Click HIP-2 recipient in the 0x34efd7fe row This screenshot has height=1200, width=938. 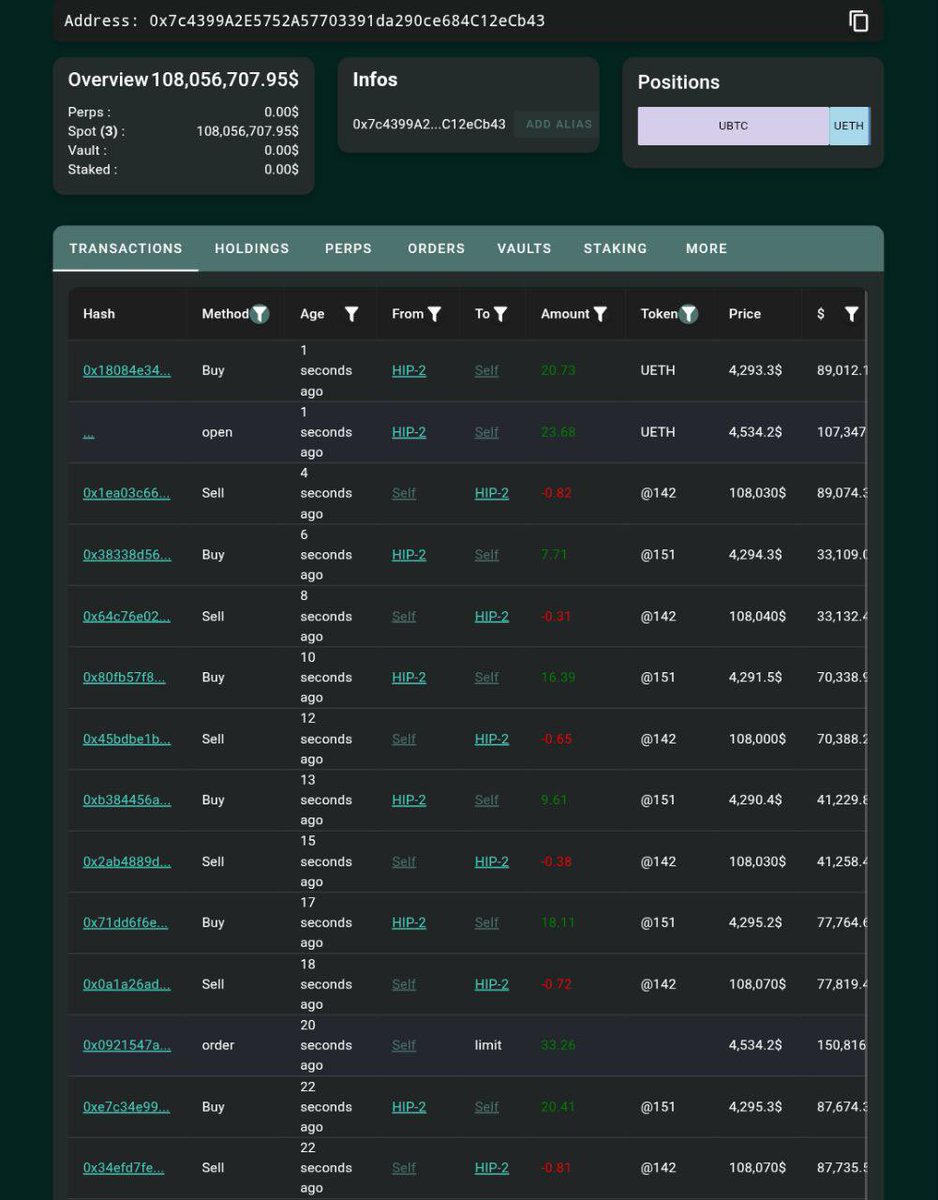492,1168
